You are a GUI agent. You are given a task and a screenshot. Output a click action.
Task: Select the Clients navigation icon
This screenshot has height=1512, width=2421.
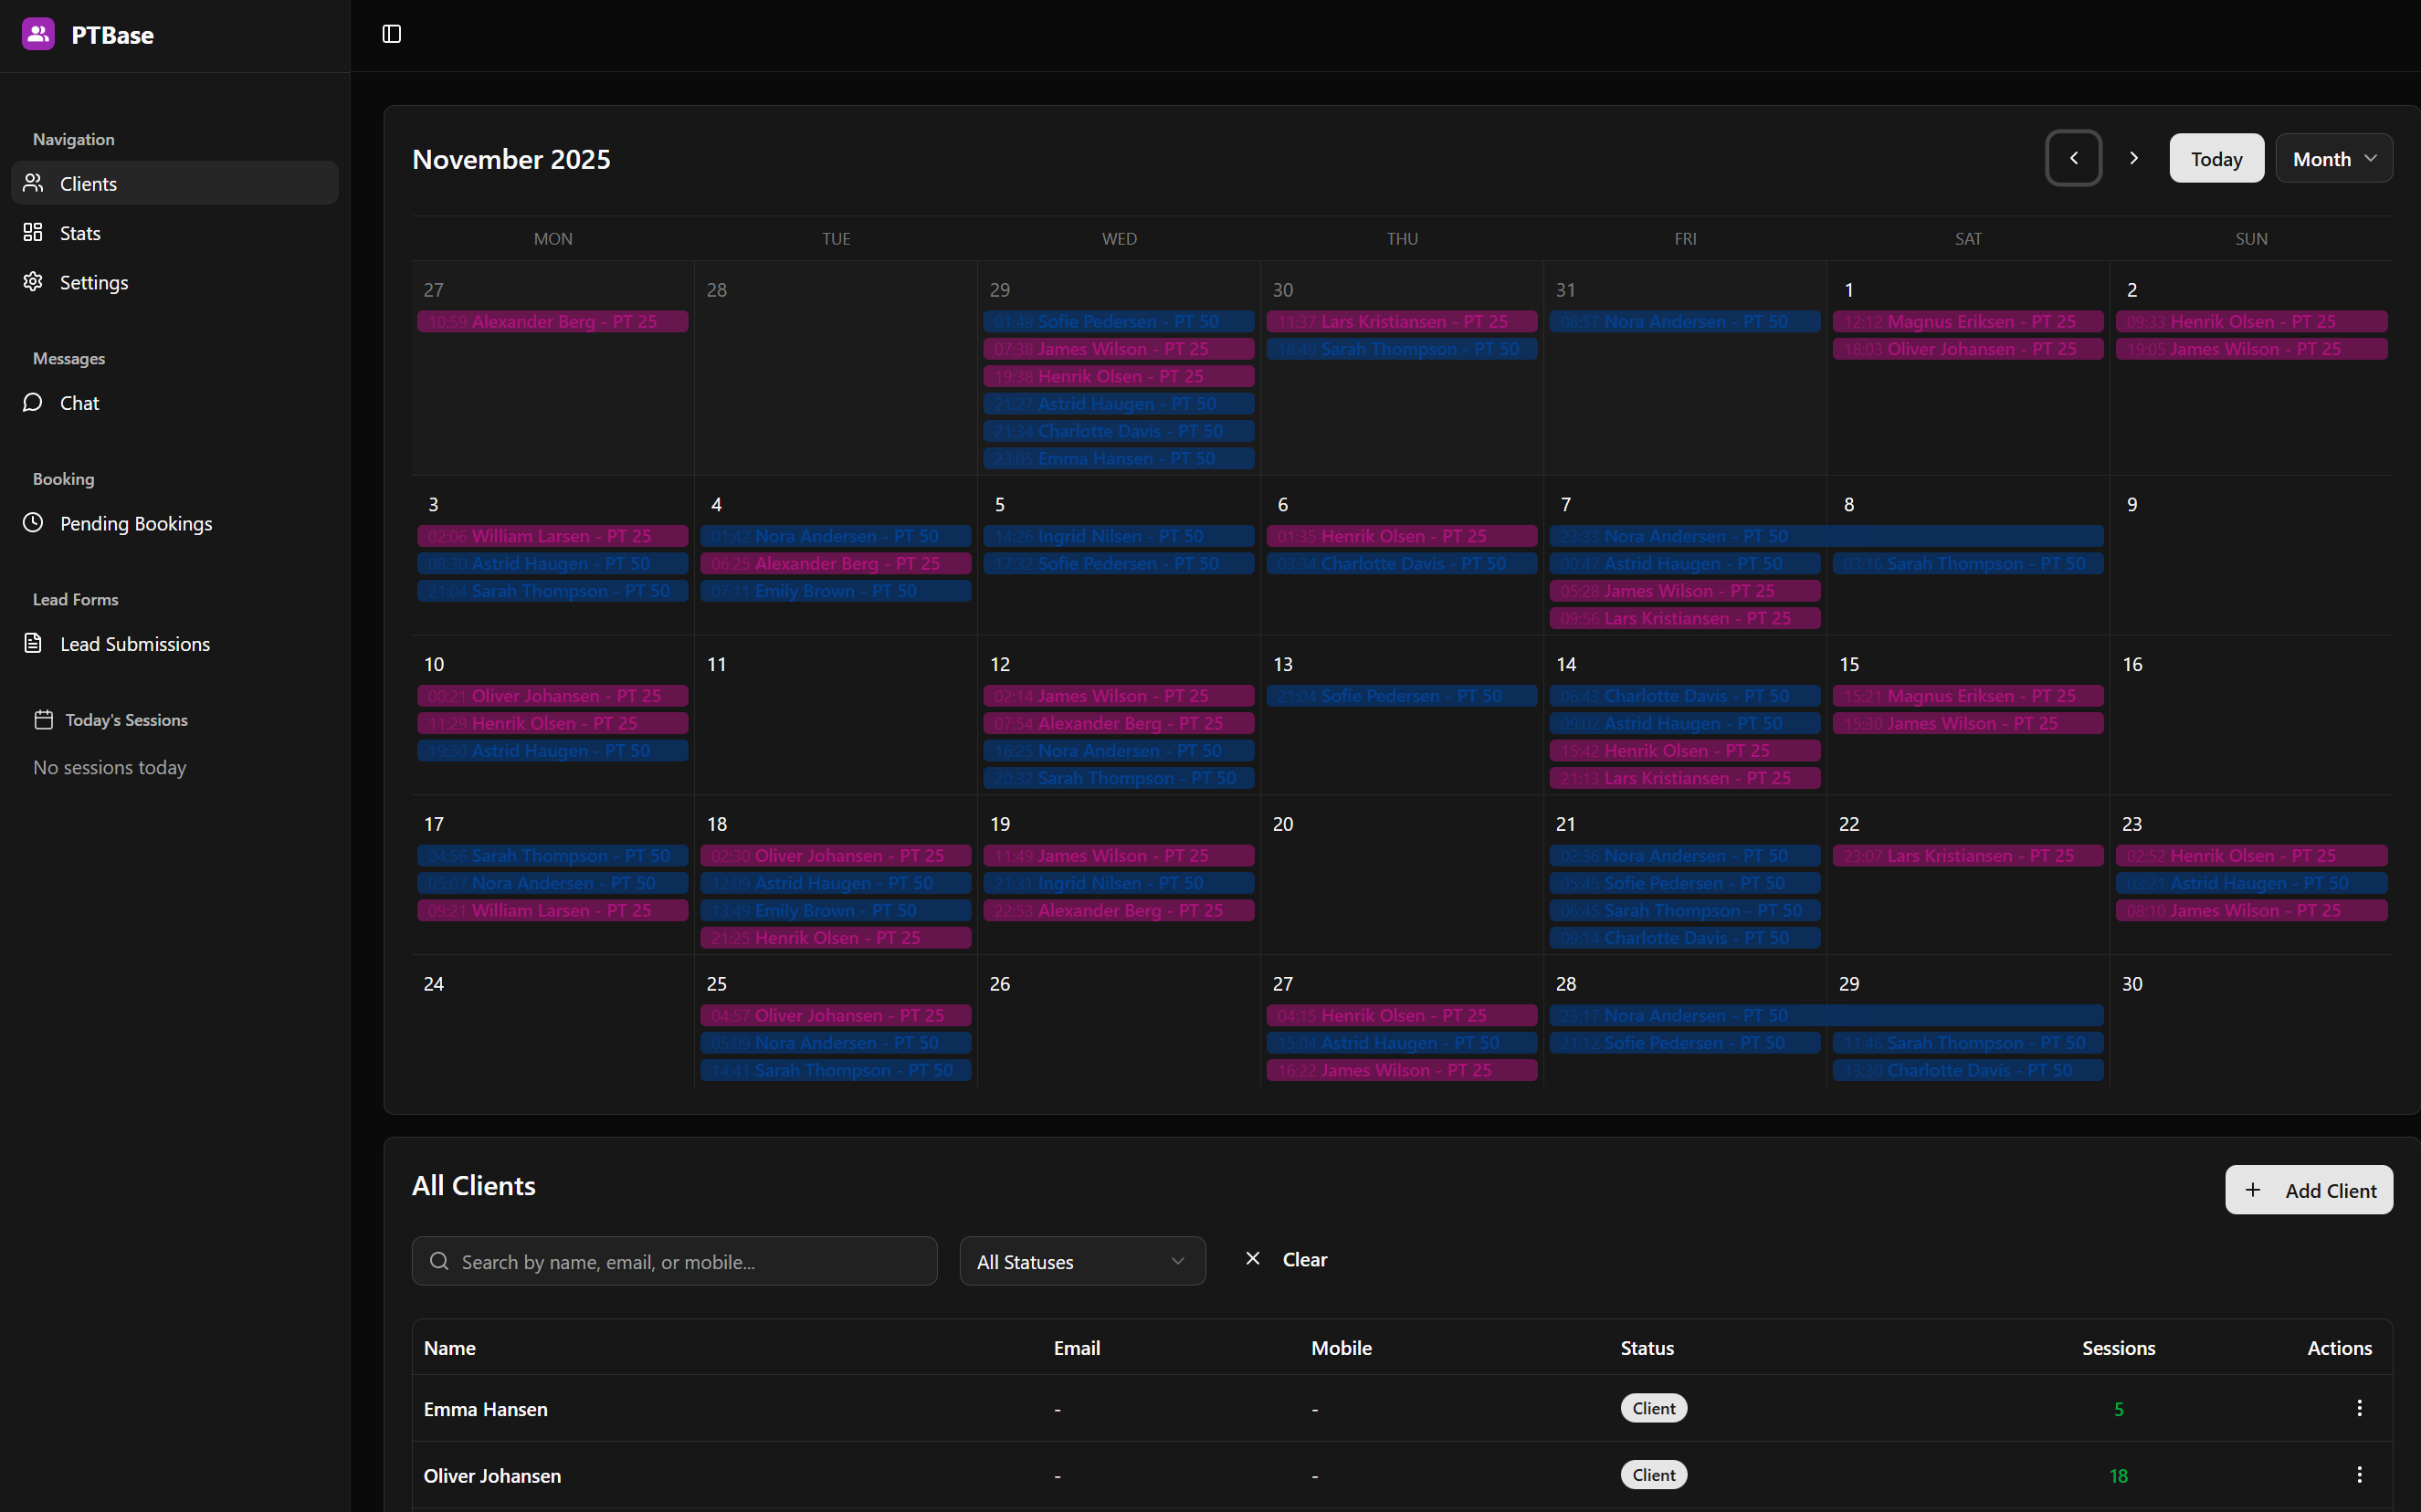(33, 183)
